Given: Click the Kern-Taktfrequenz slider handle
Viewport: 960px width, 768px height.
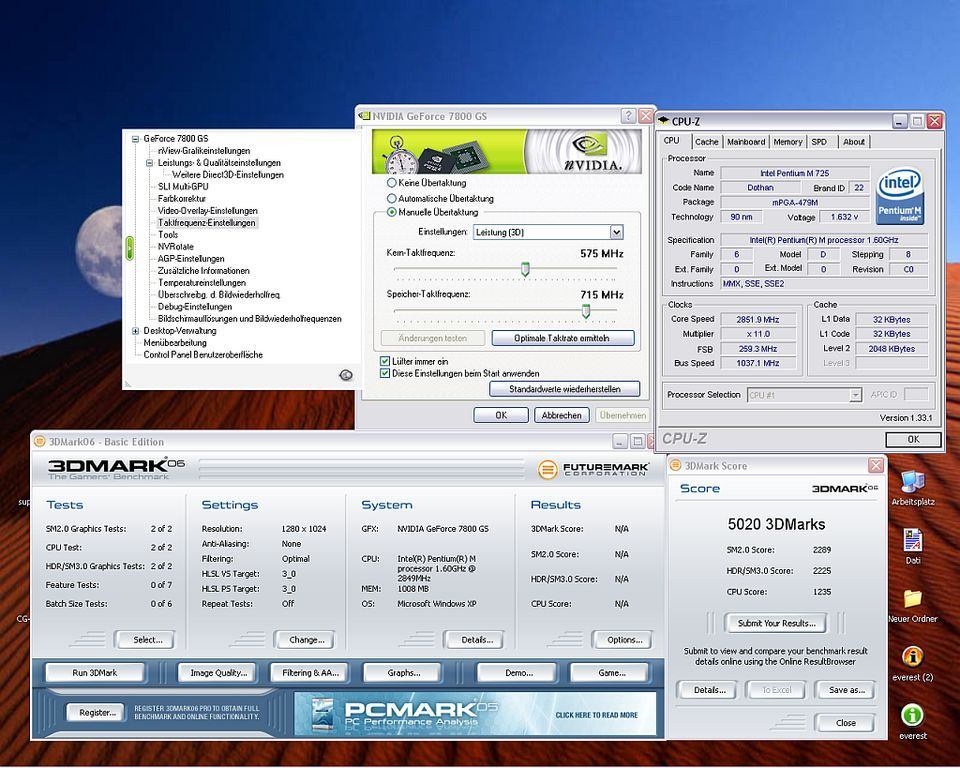Looking at the screenshot, I should coord(525,269).
